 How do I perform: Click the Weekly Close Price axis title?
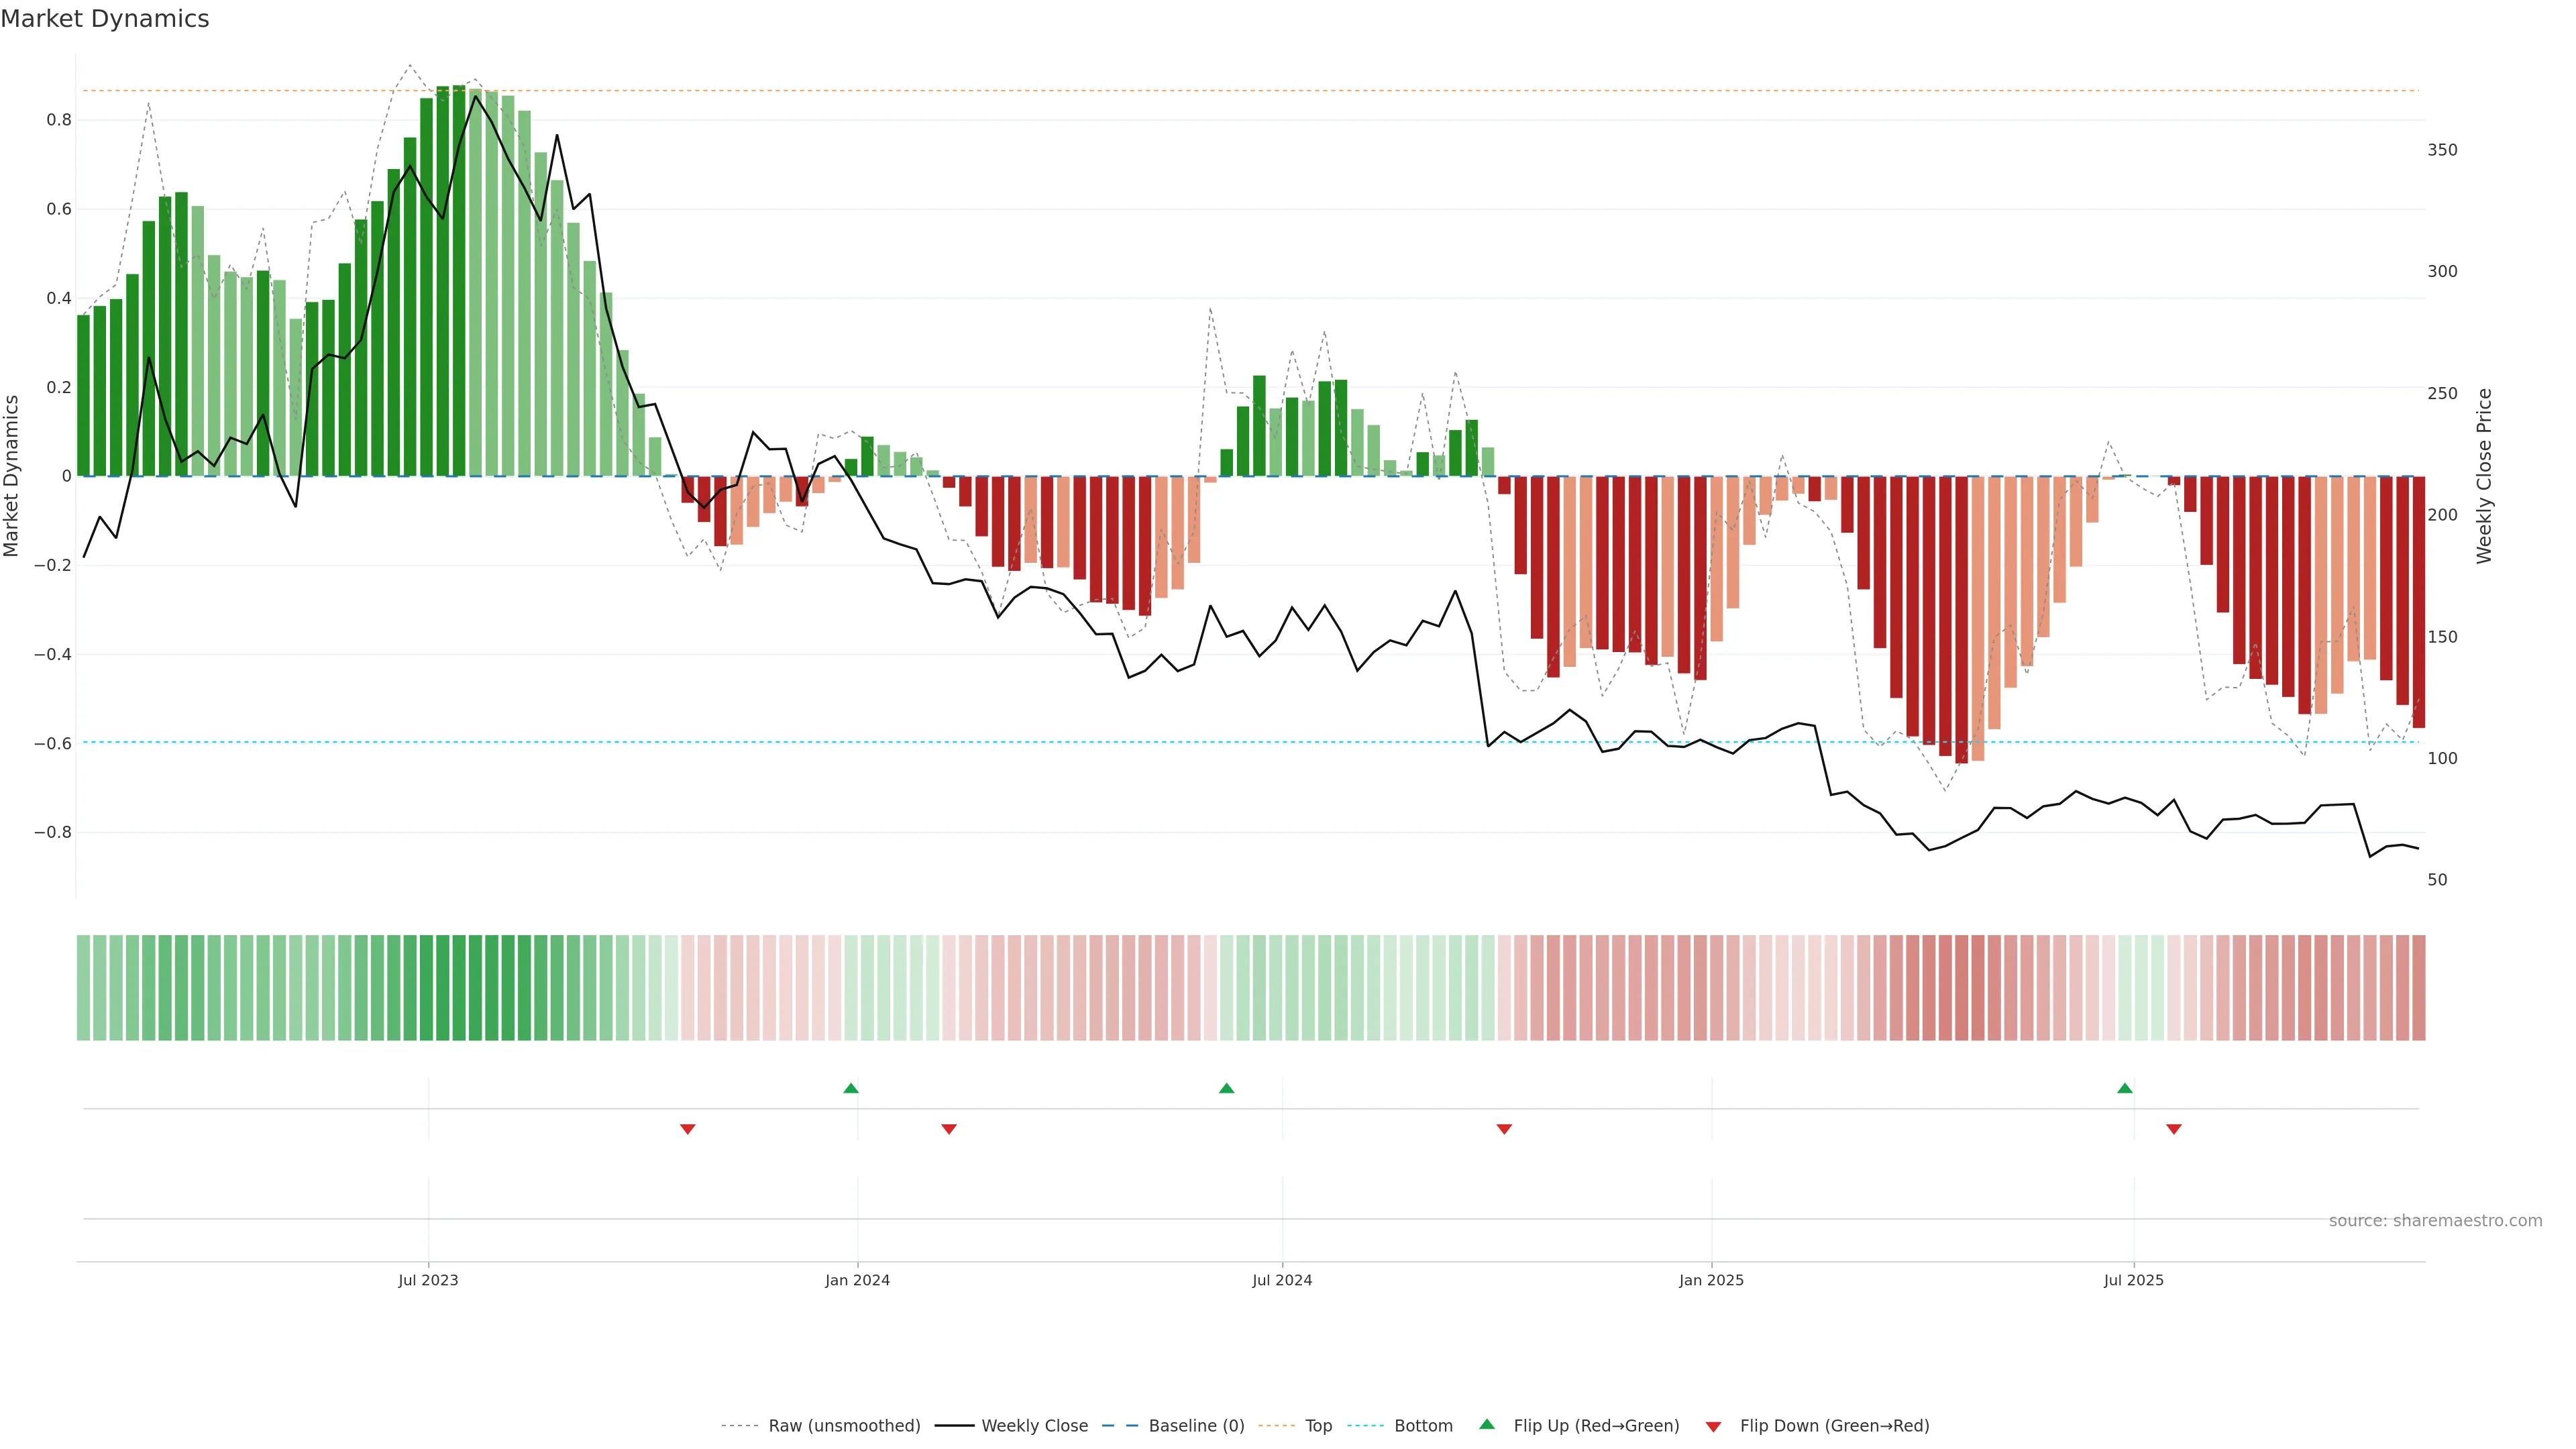point(2484,476)
